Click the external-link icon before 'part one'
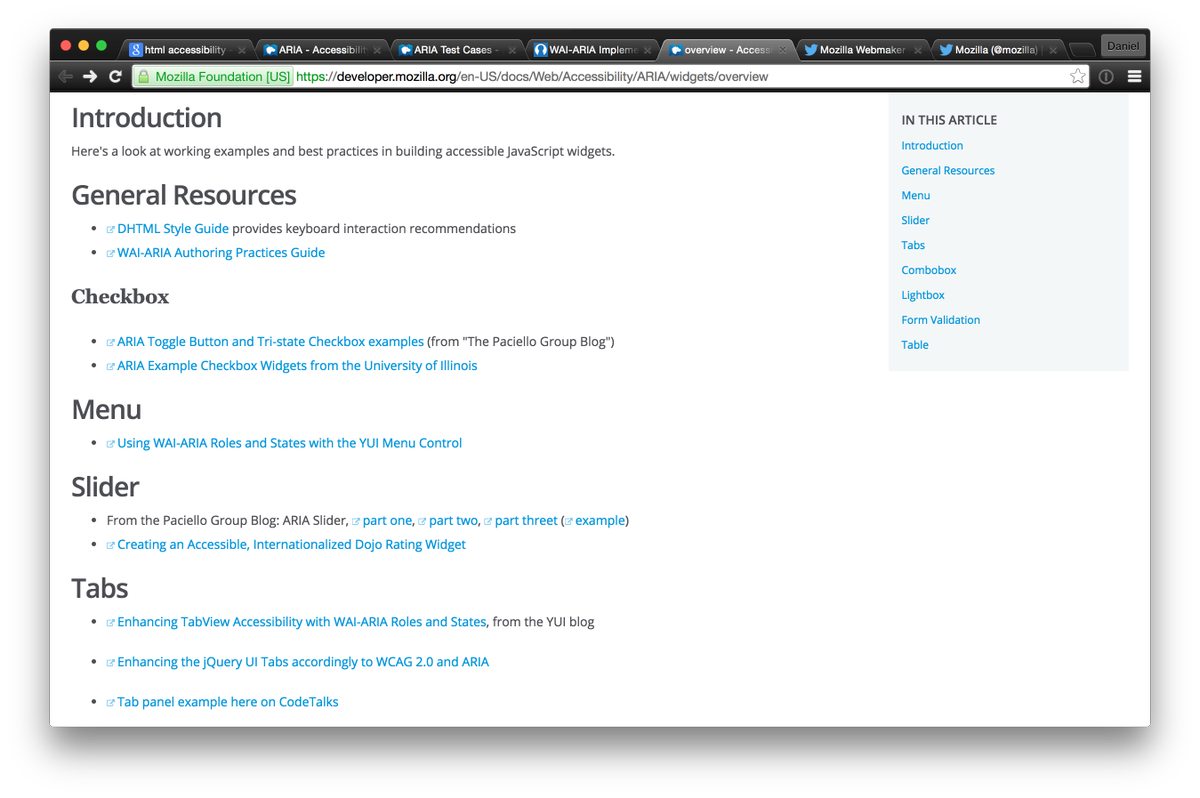 pyautogui.click(x=356, y=521)
